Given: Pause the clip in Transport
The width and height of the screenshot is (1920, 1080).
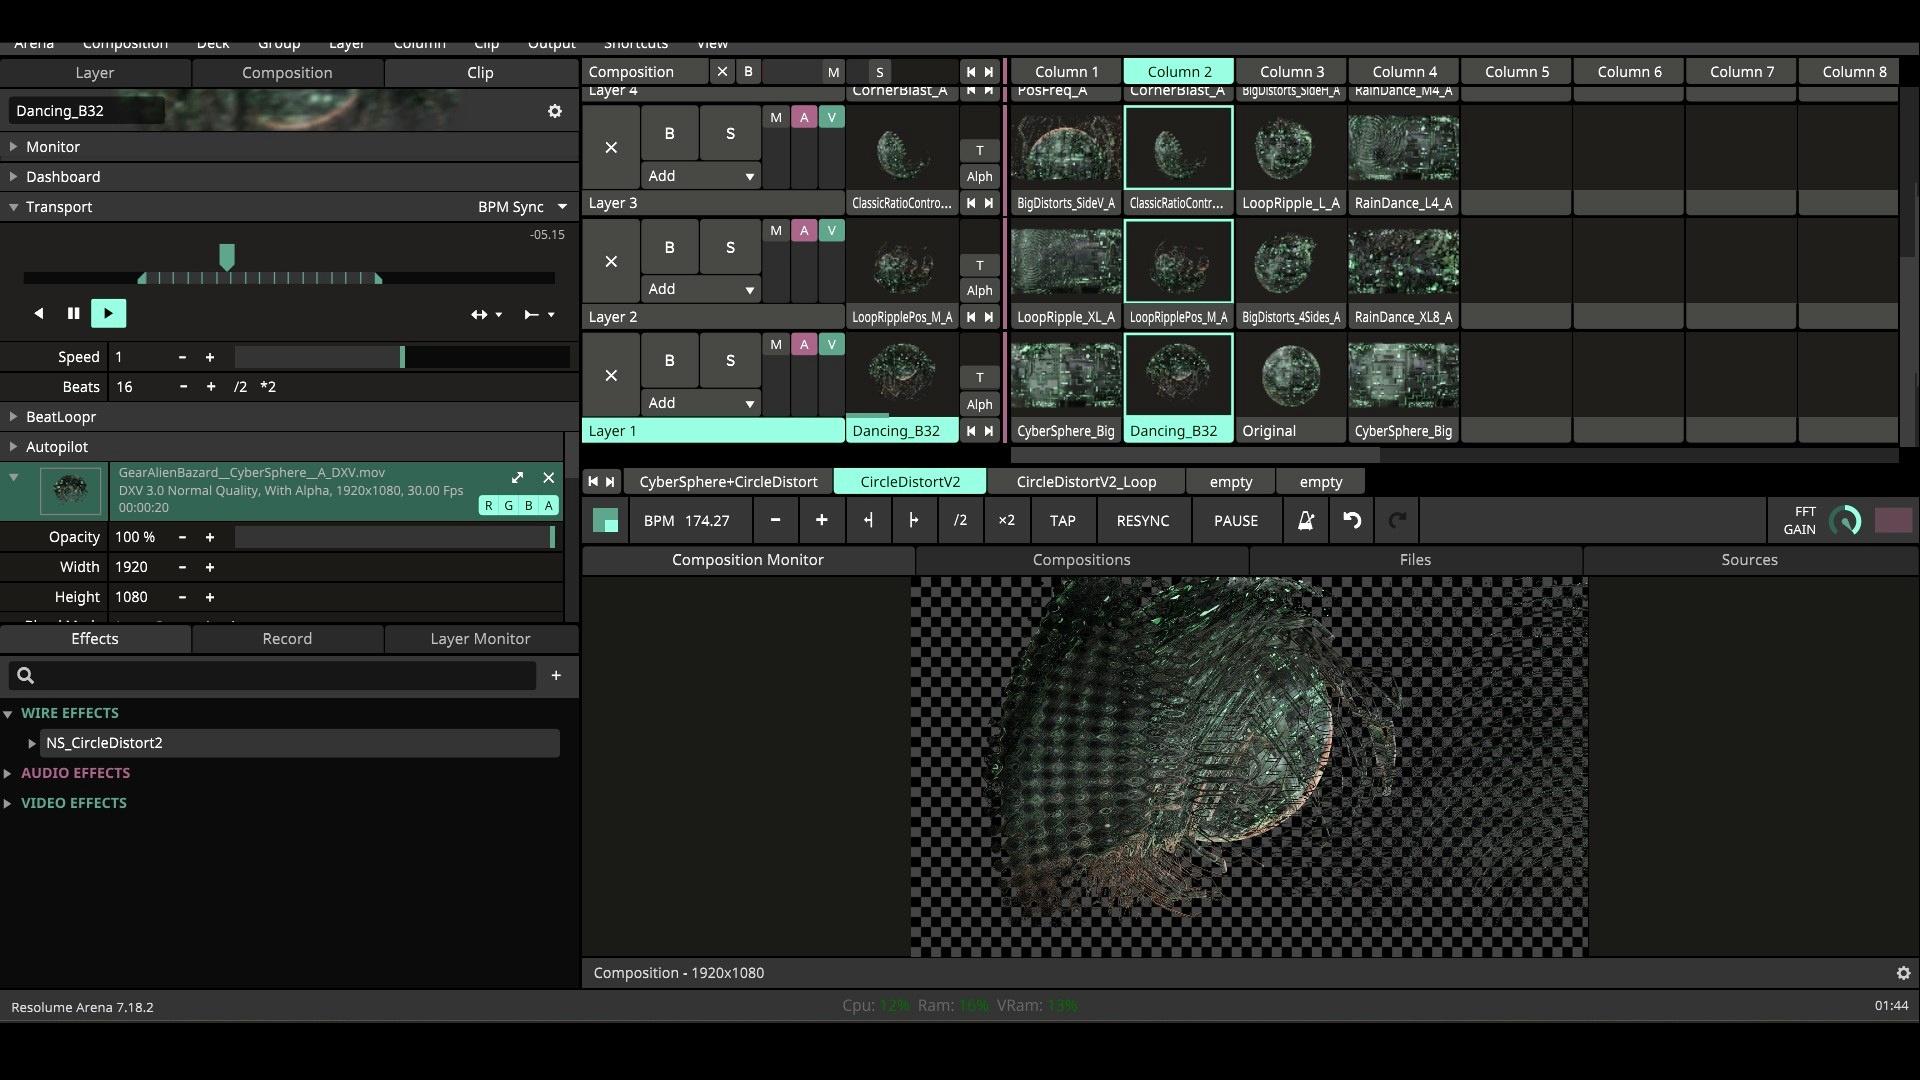Looking at the screenshot, I should click(73, 314).
